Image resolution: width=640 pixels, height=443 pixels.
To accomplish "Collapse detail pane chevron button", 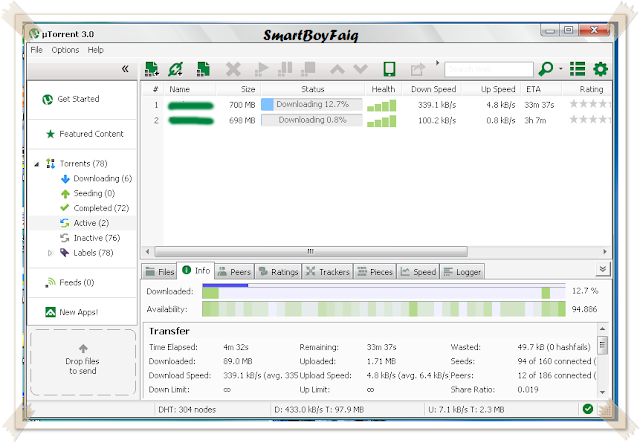I will coord(602,269).
